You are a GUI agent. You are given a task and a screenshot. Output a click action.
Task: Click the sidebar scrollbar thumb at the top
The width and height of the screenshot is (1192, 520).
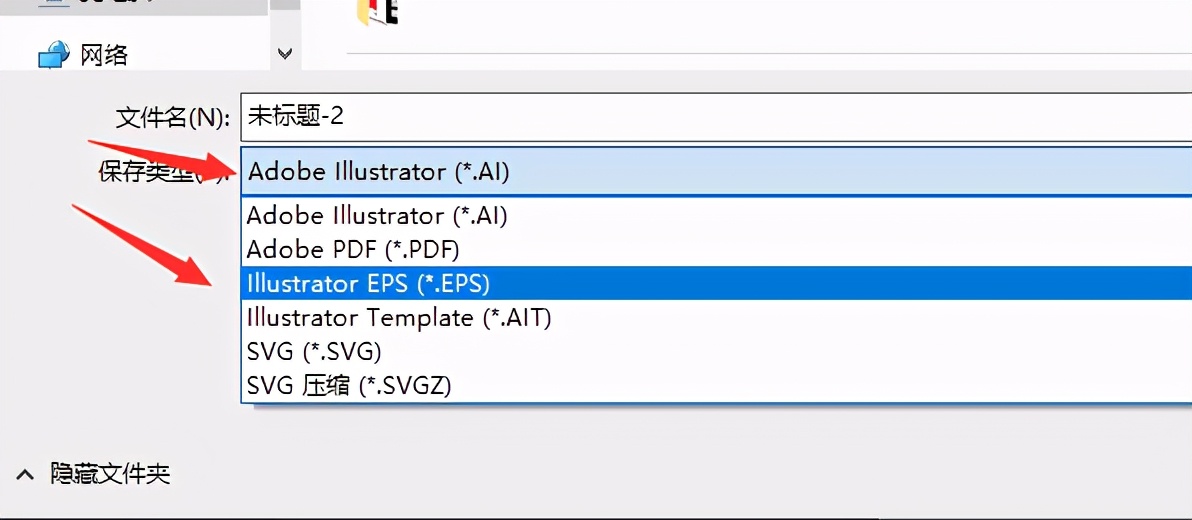pos(285,5)
